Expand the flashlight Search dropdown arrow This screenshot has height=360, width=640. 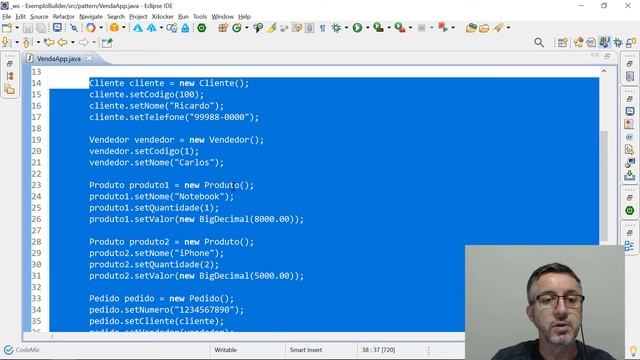pos(508,28)
